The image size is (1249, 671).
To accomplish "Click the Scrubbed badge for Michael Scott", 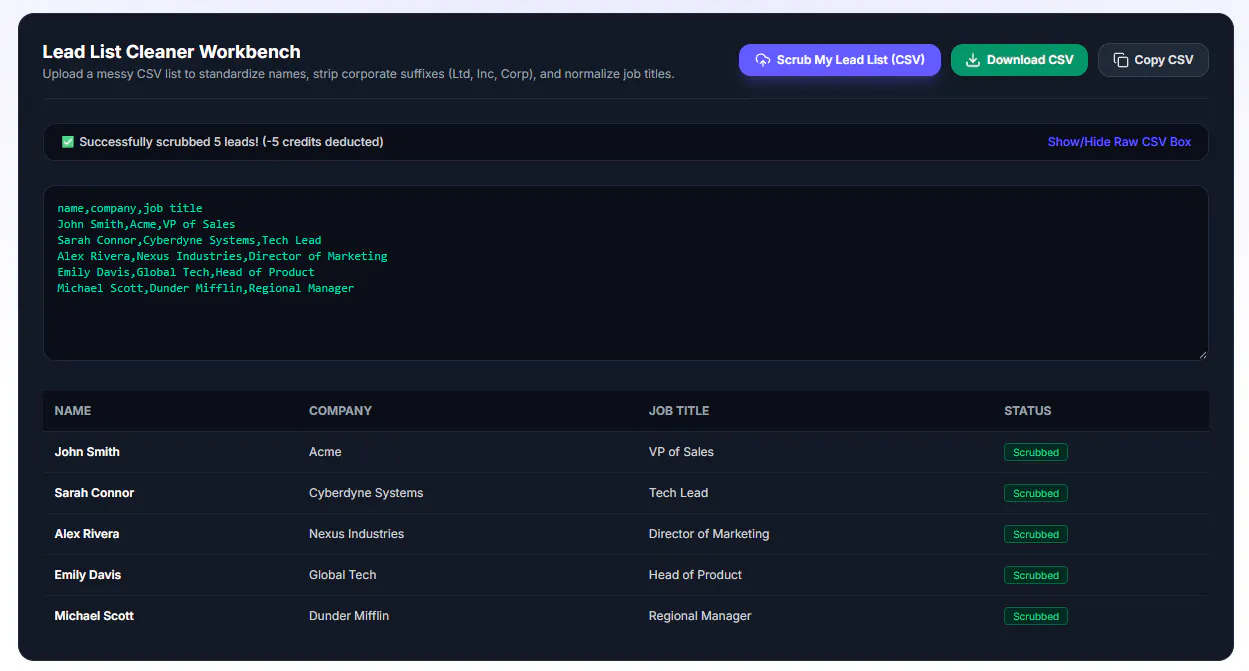I will point(1035,616).
